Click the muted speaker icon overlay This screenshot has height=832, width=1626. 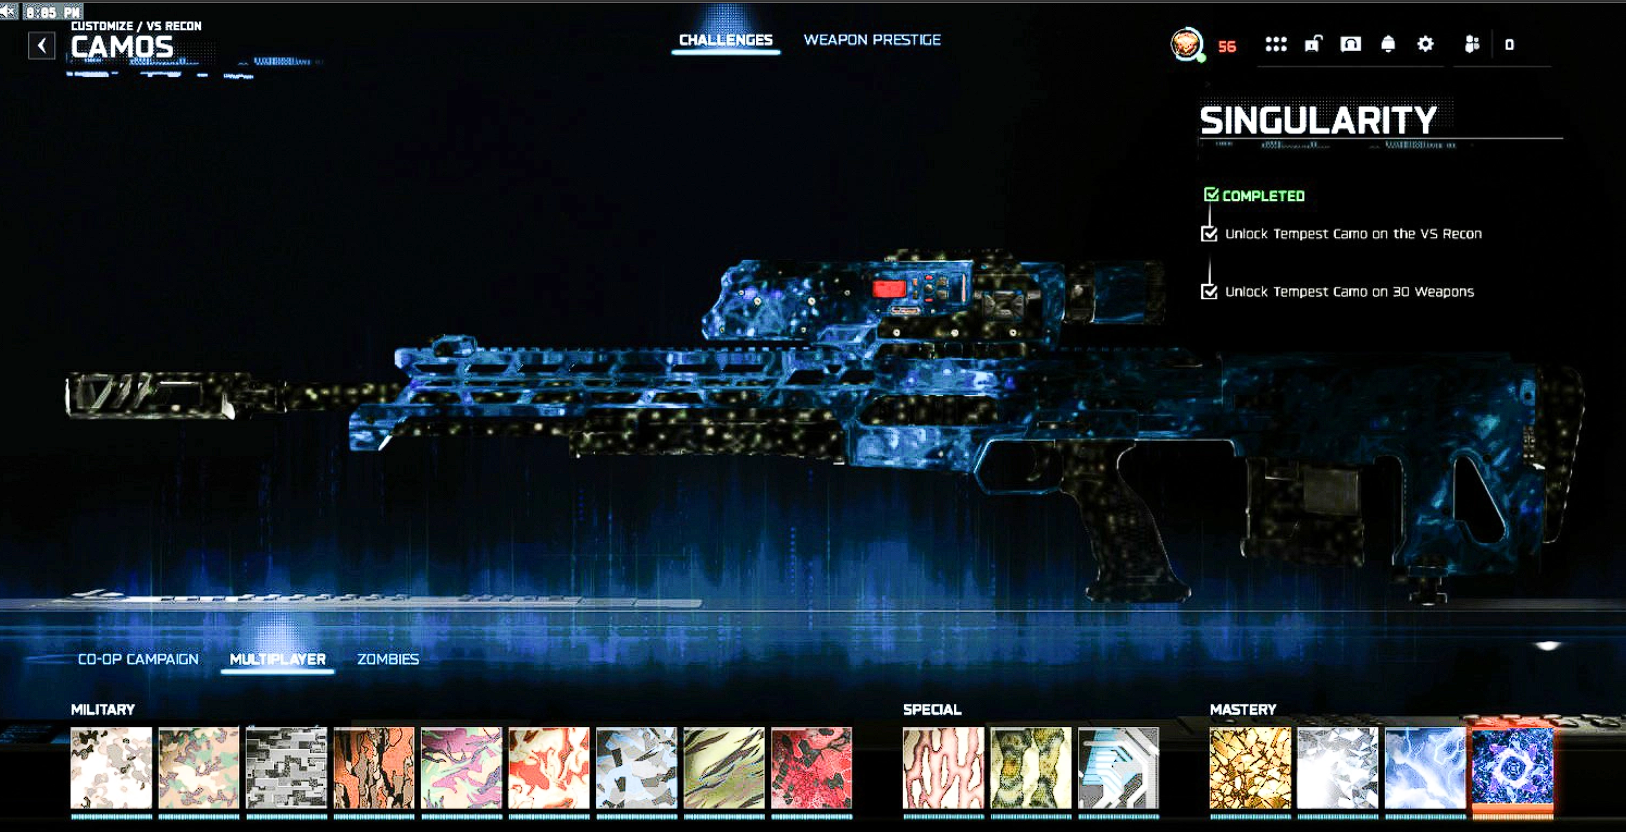pos(9,12)
